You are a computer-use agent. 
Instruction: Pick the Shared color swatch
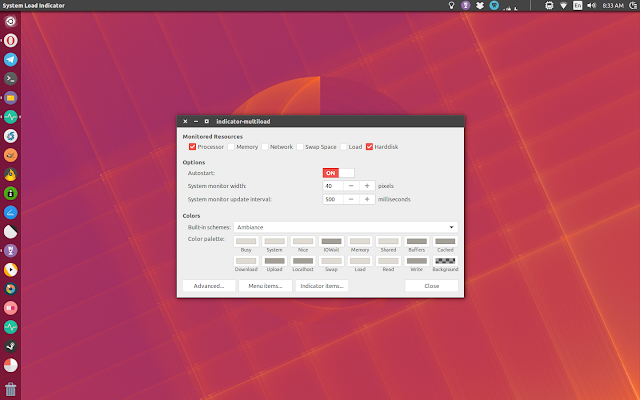coord(388,241)
